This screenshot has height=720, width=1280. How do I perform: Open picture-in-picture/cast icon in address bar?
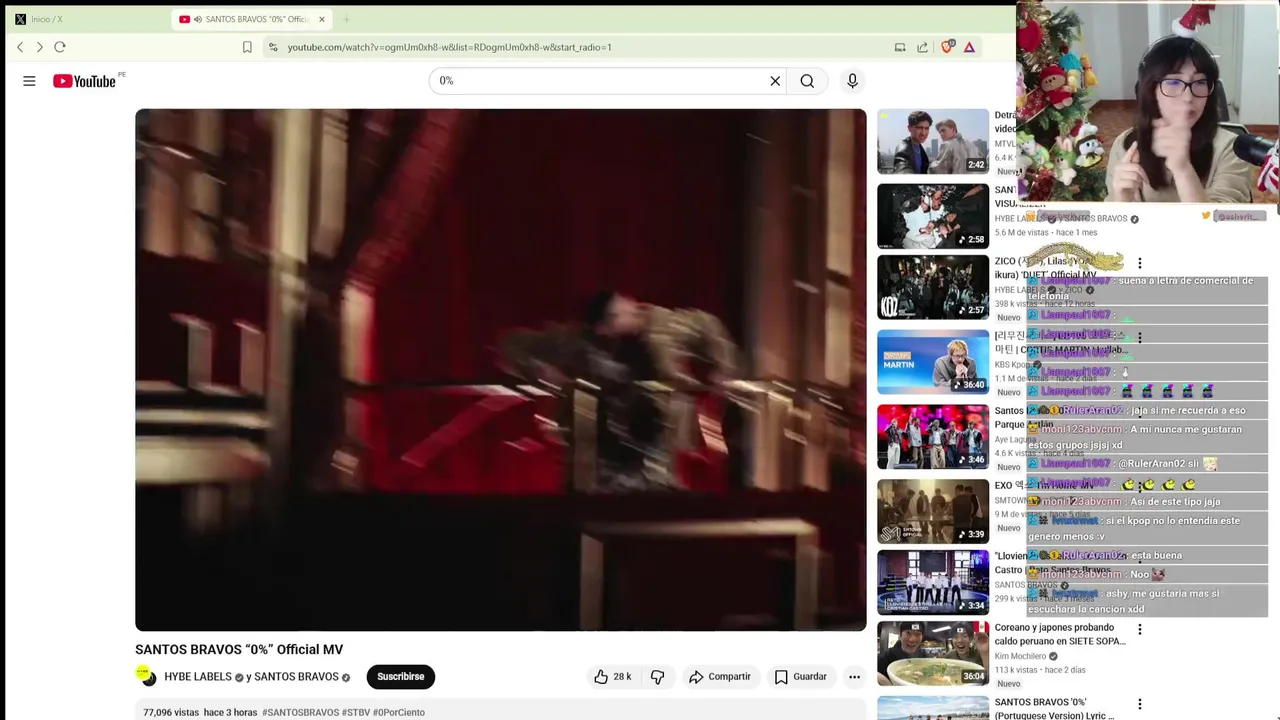coord(900,47)
